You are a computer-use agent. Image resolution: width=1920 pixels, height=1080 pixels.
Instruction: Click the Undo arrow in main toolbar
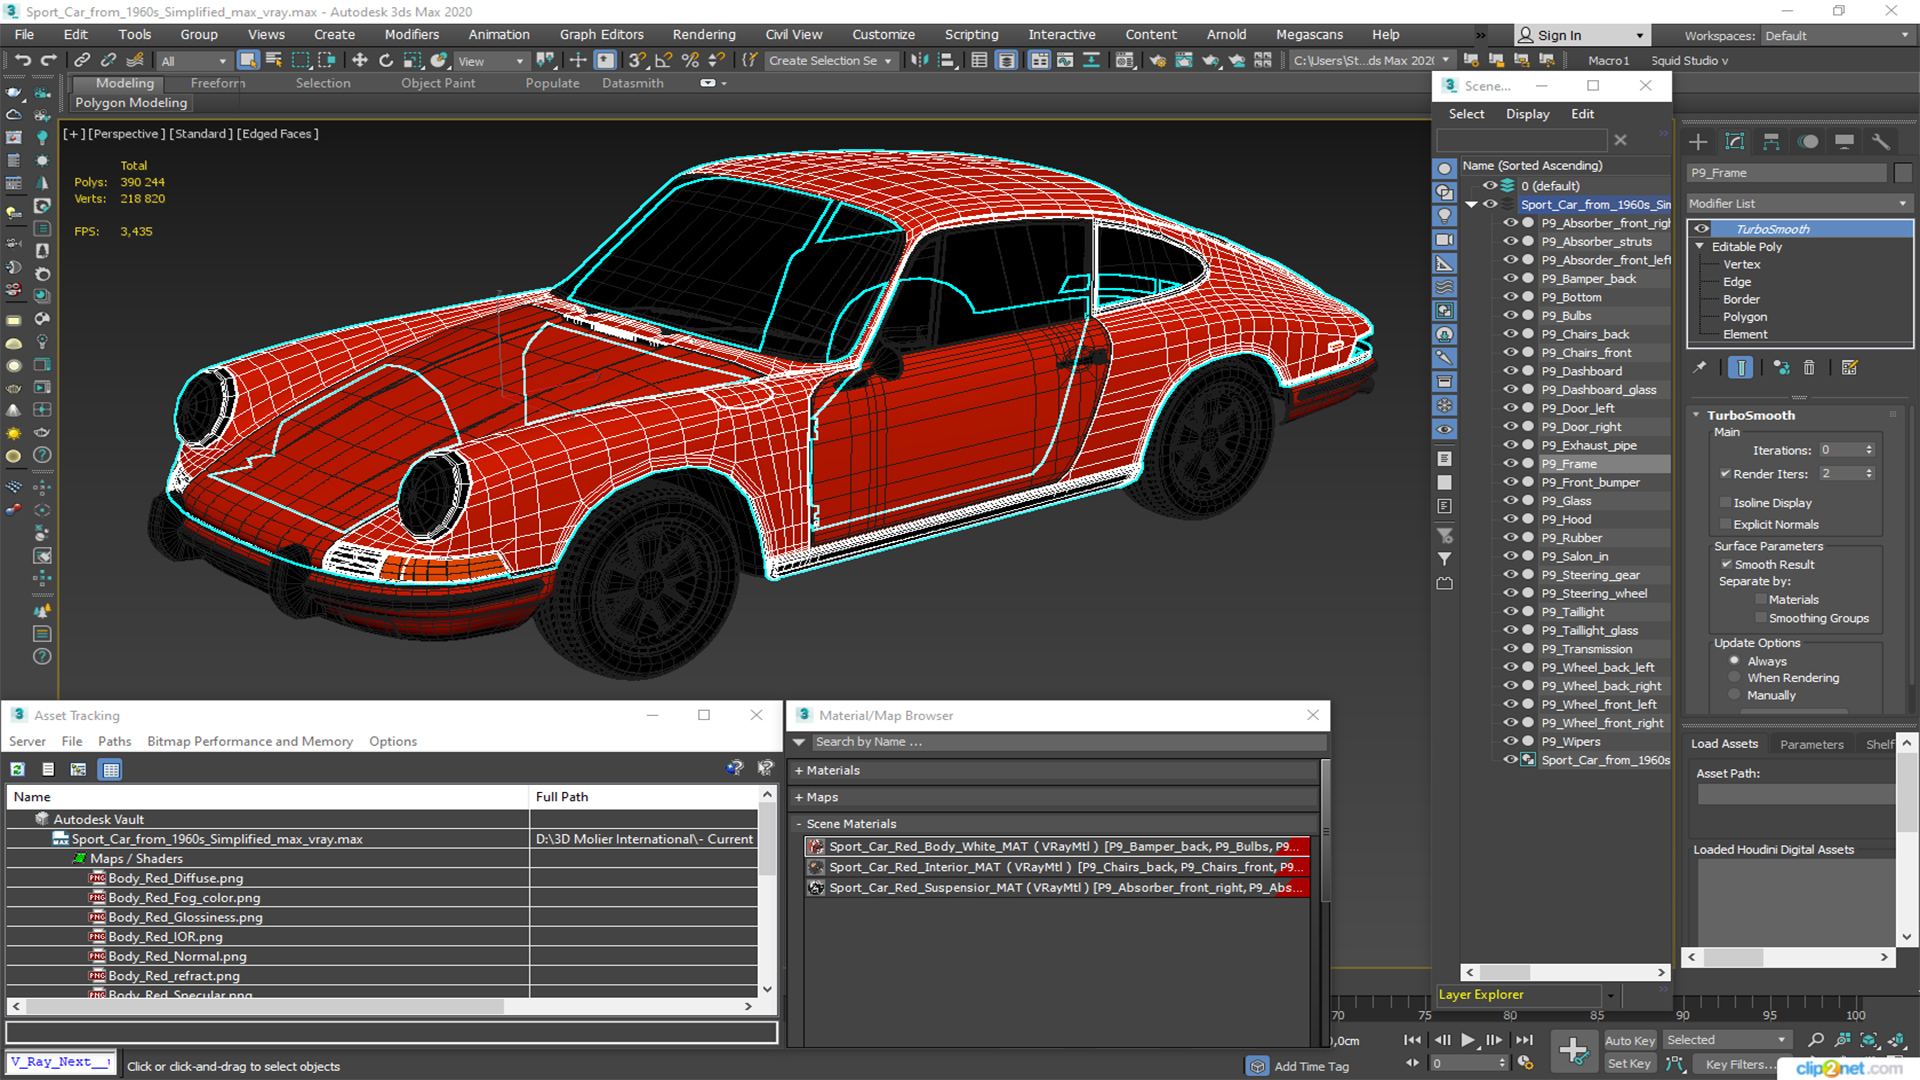click(22, 60)
